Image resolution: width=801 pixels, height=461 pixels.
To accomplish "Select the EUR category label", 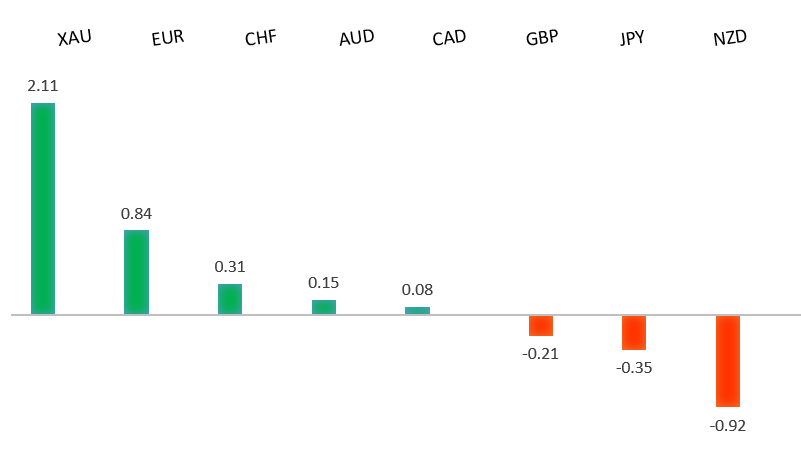I will click(168, 39).
